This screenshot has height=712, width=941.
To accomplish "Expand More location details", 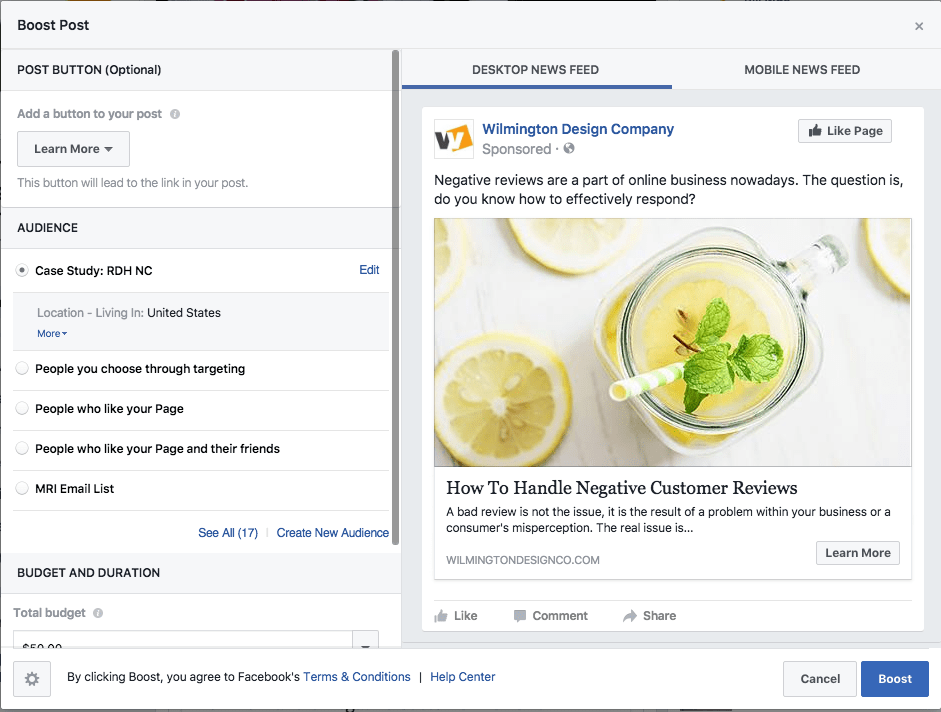I will tap(52, 334).
